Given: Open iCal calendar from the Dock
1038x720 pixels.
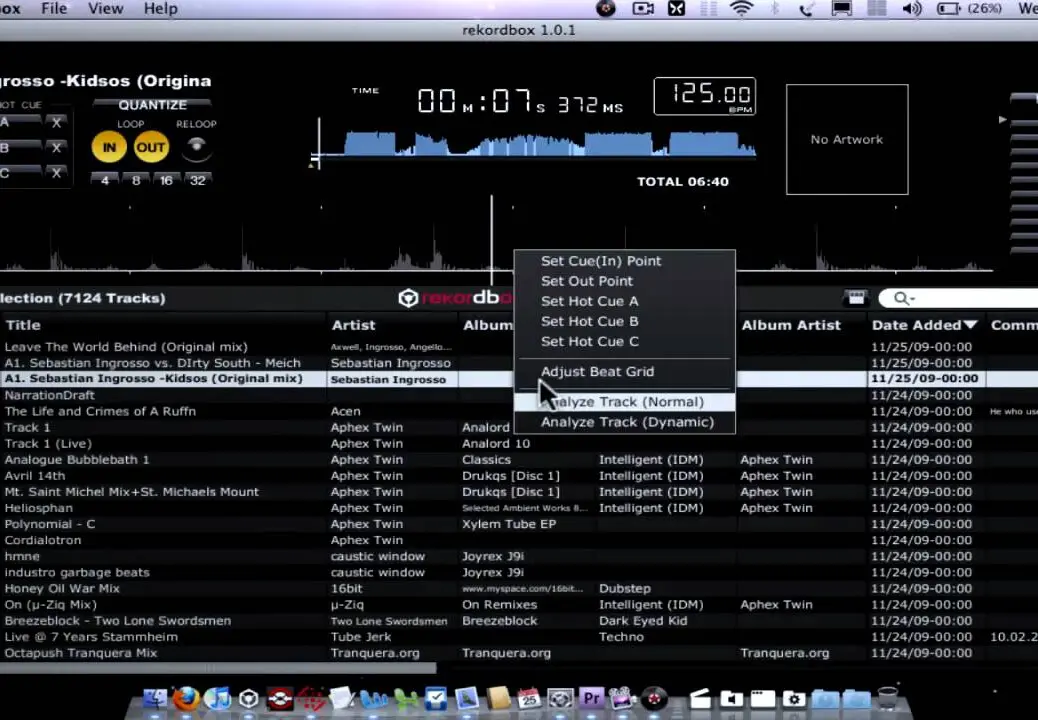Looking at the screenshot, I should point(529,699).
